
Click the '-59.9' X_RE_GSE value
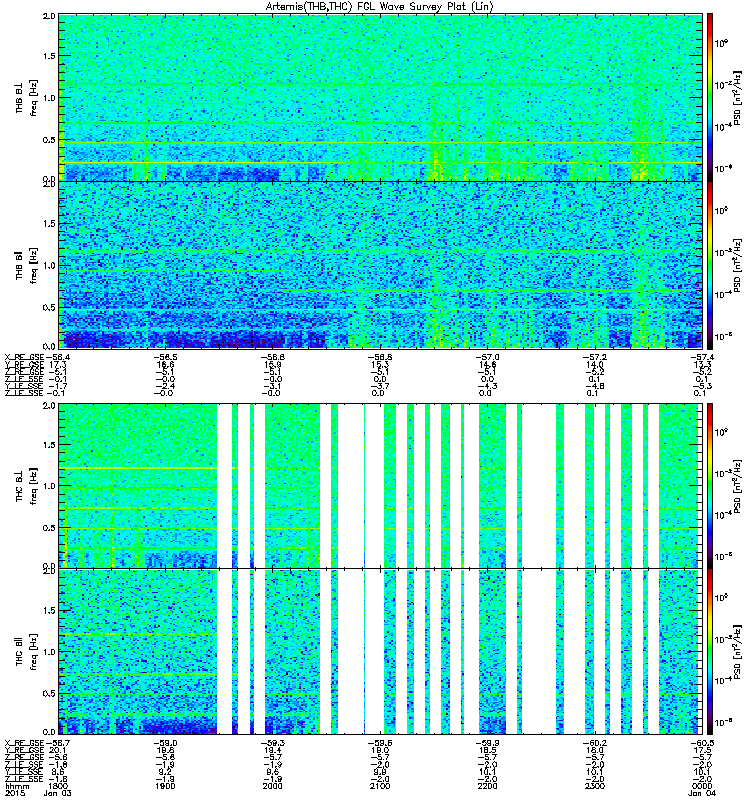[x=487, y=743]
